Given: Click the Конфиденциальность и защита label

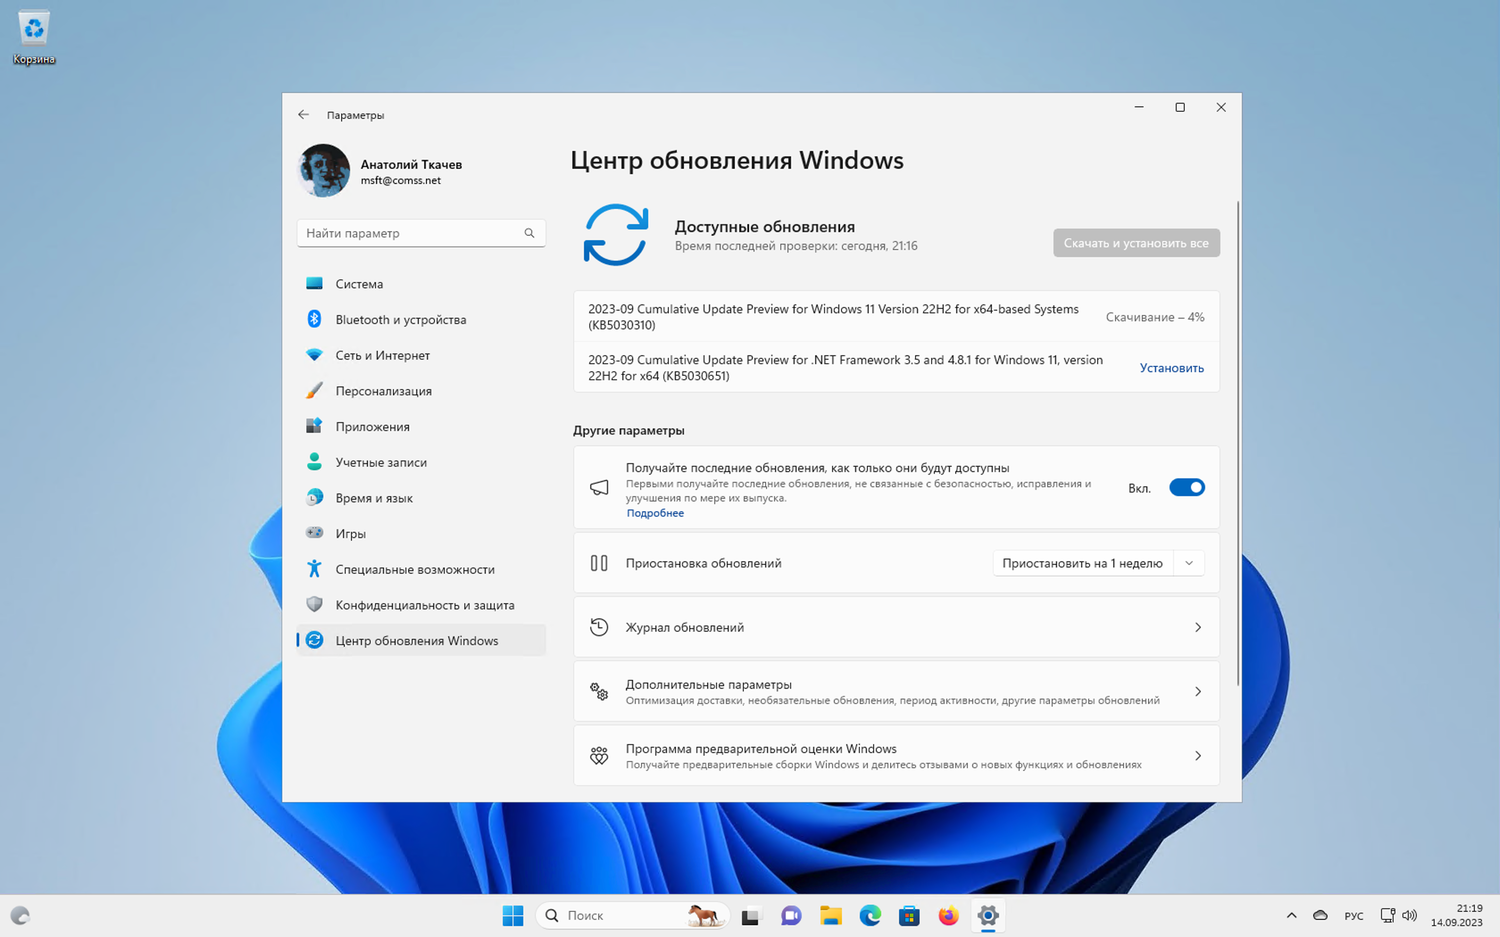Looking at the screenshot, I should click(x=425, y=605).
